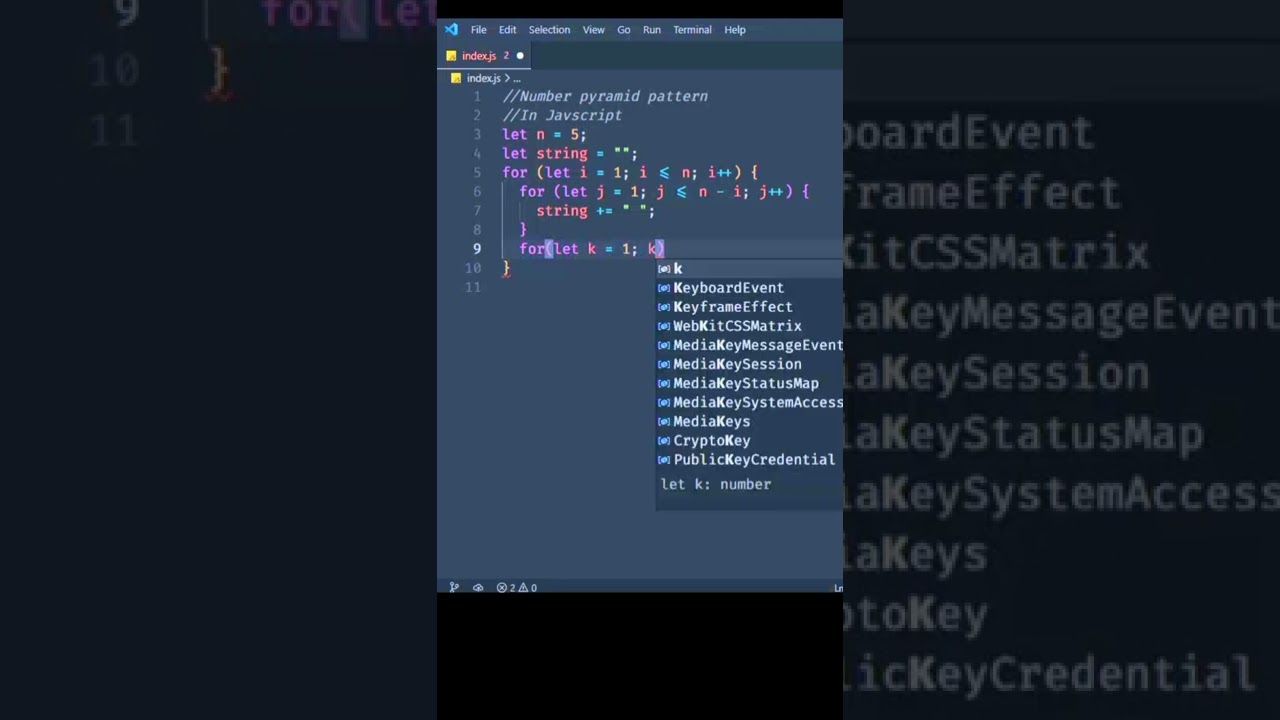Choose KeyboardEvent from suggestions
Image resolution: width=1280 pixels, height=720 pixels.
pyautogui.click(x=749, y=288)
